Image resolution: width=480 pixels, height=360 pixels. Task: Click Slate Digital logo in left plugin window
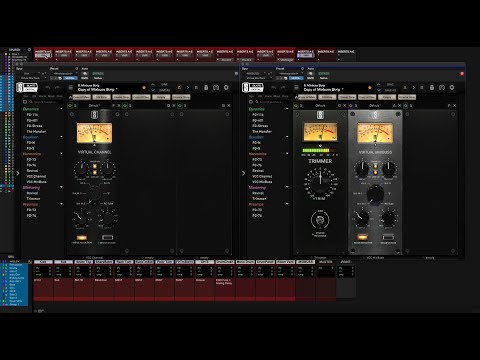coord(27,88)
